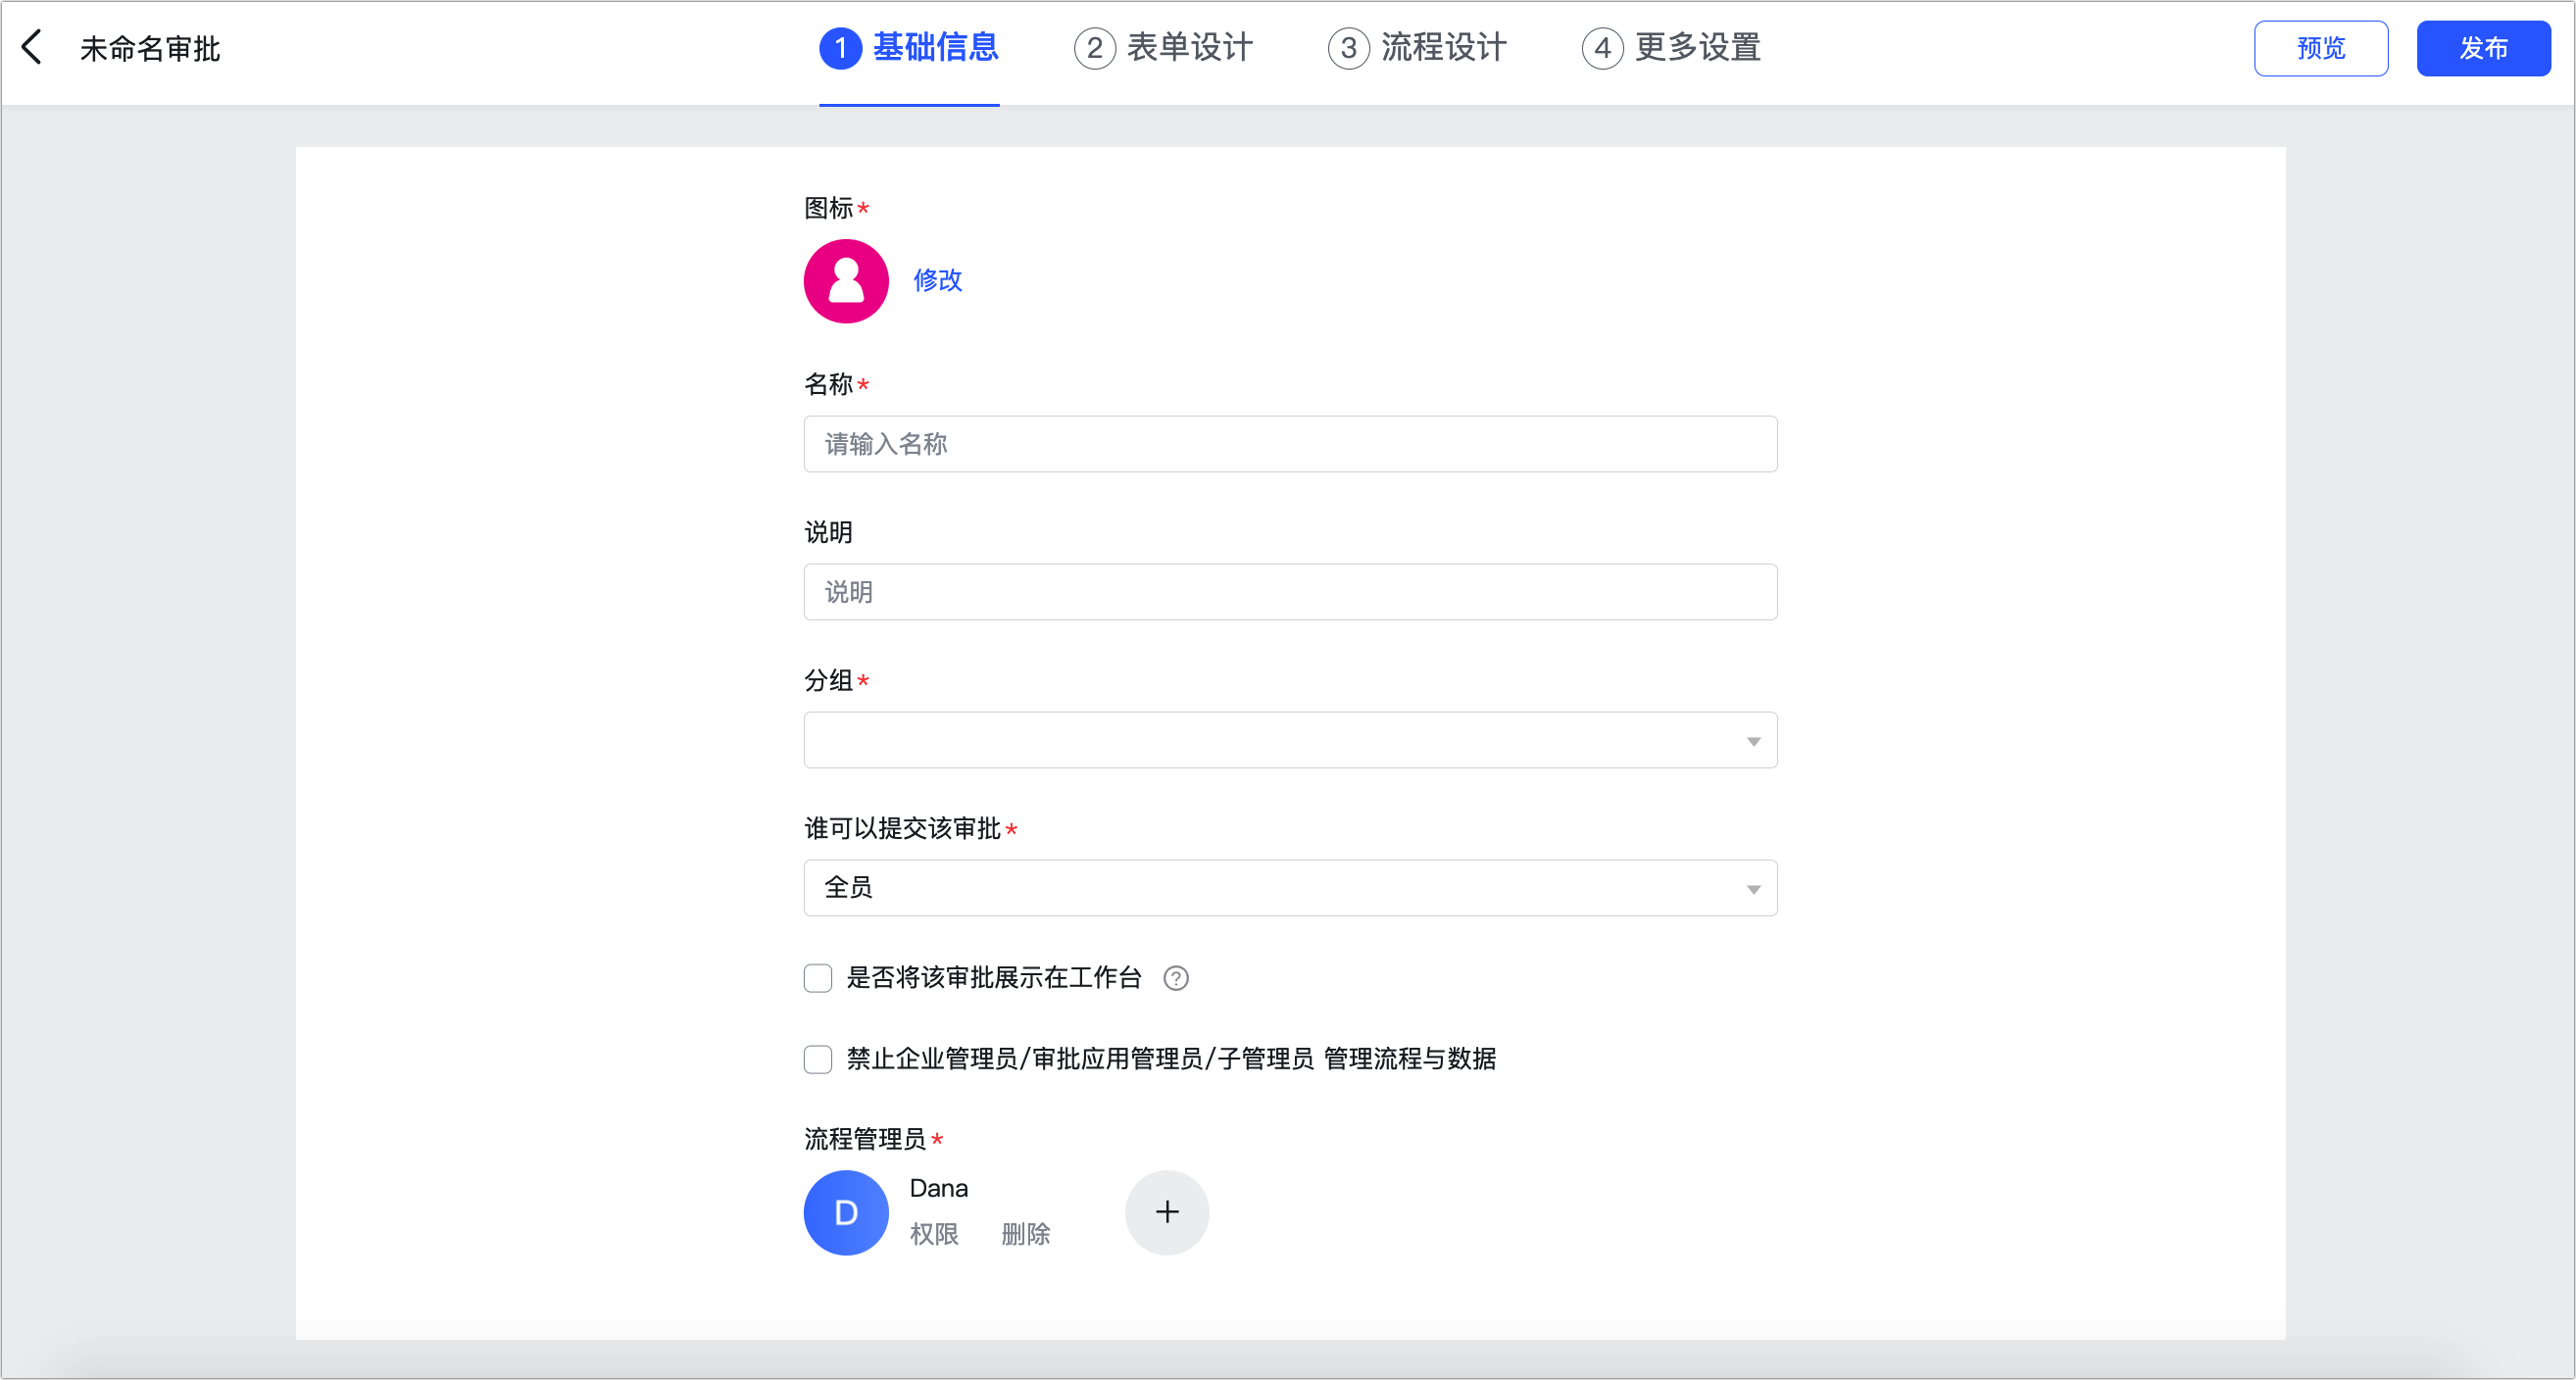Go to the 更多设置 tab
This screenshot has width=2576, height=1380.
(1697, 48)
